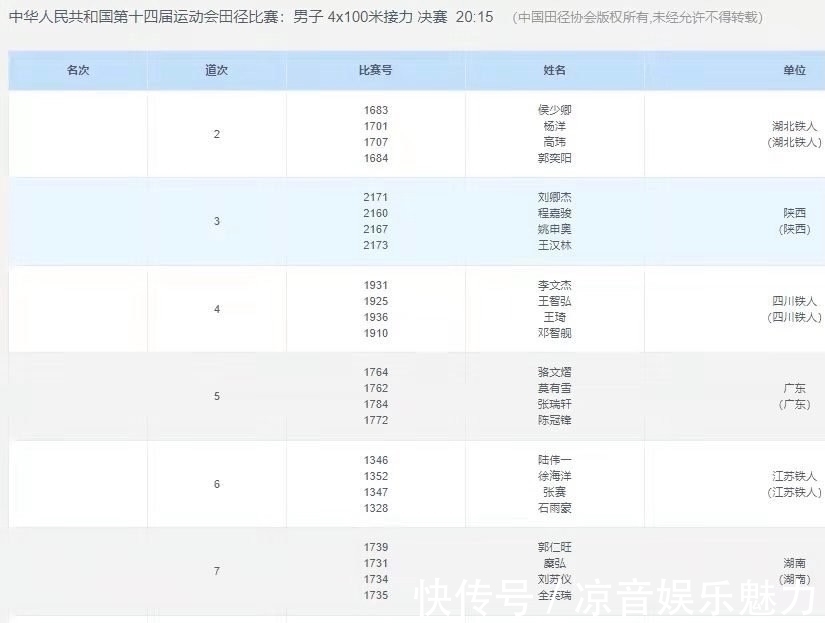Click bib number 1707
Screen dimensions: 825x623
tap(376, 142)
